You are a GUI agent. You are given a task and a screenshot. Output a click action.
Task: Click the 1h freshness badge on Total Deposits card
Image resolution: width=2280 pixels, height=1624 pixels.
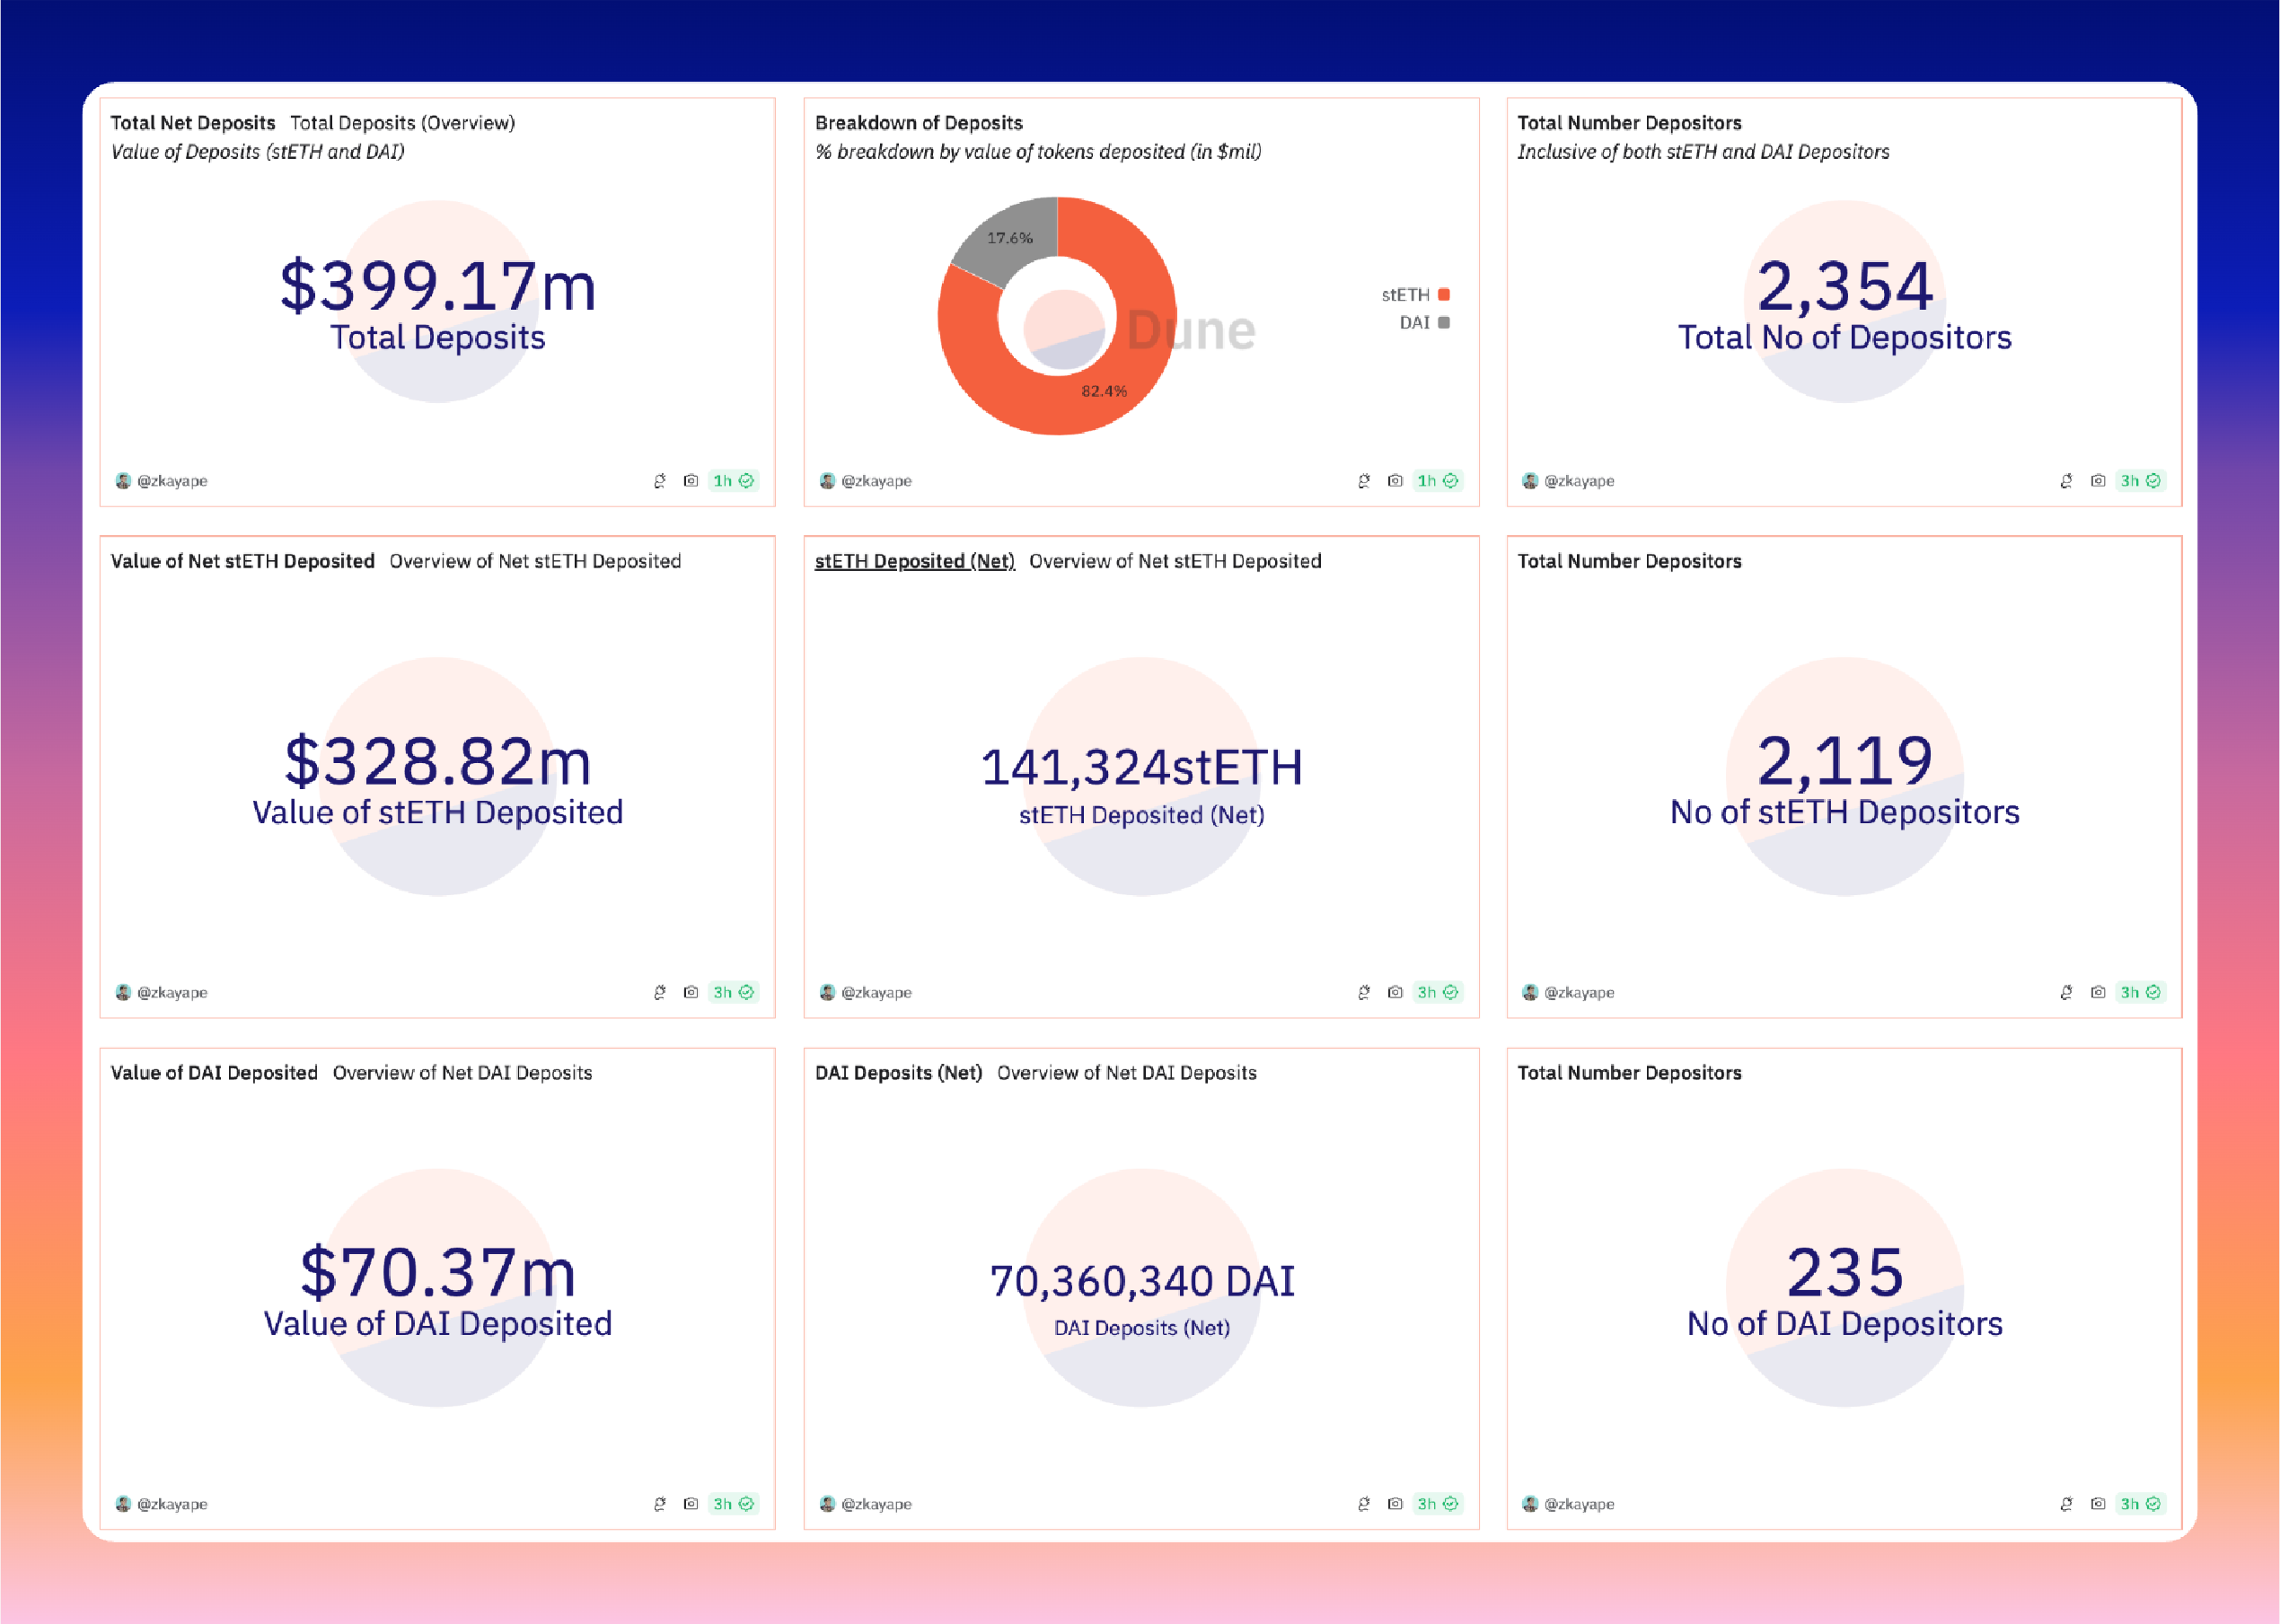tap(733, 481)
